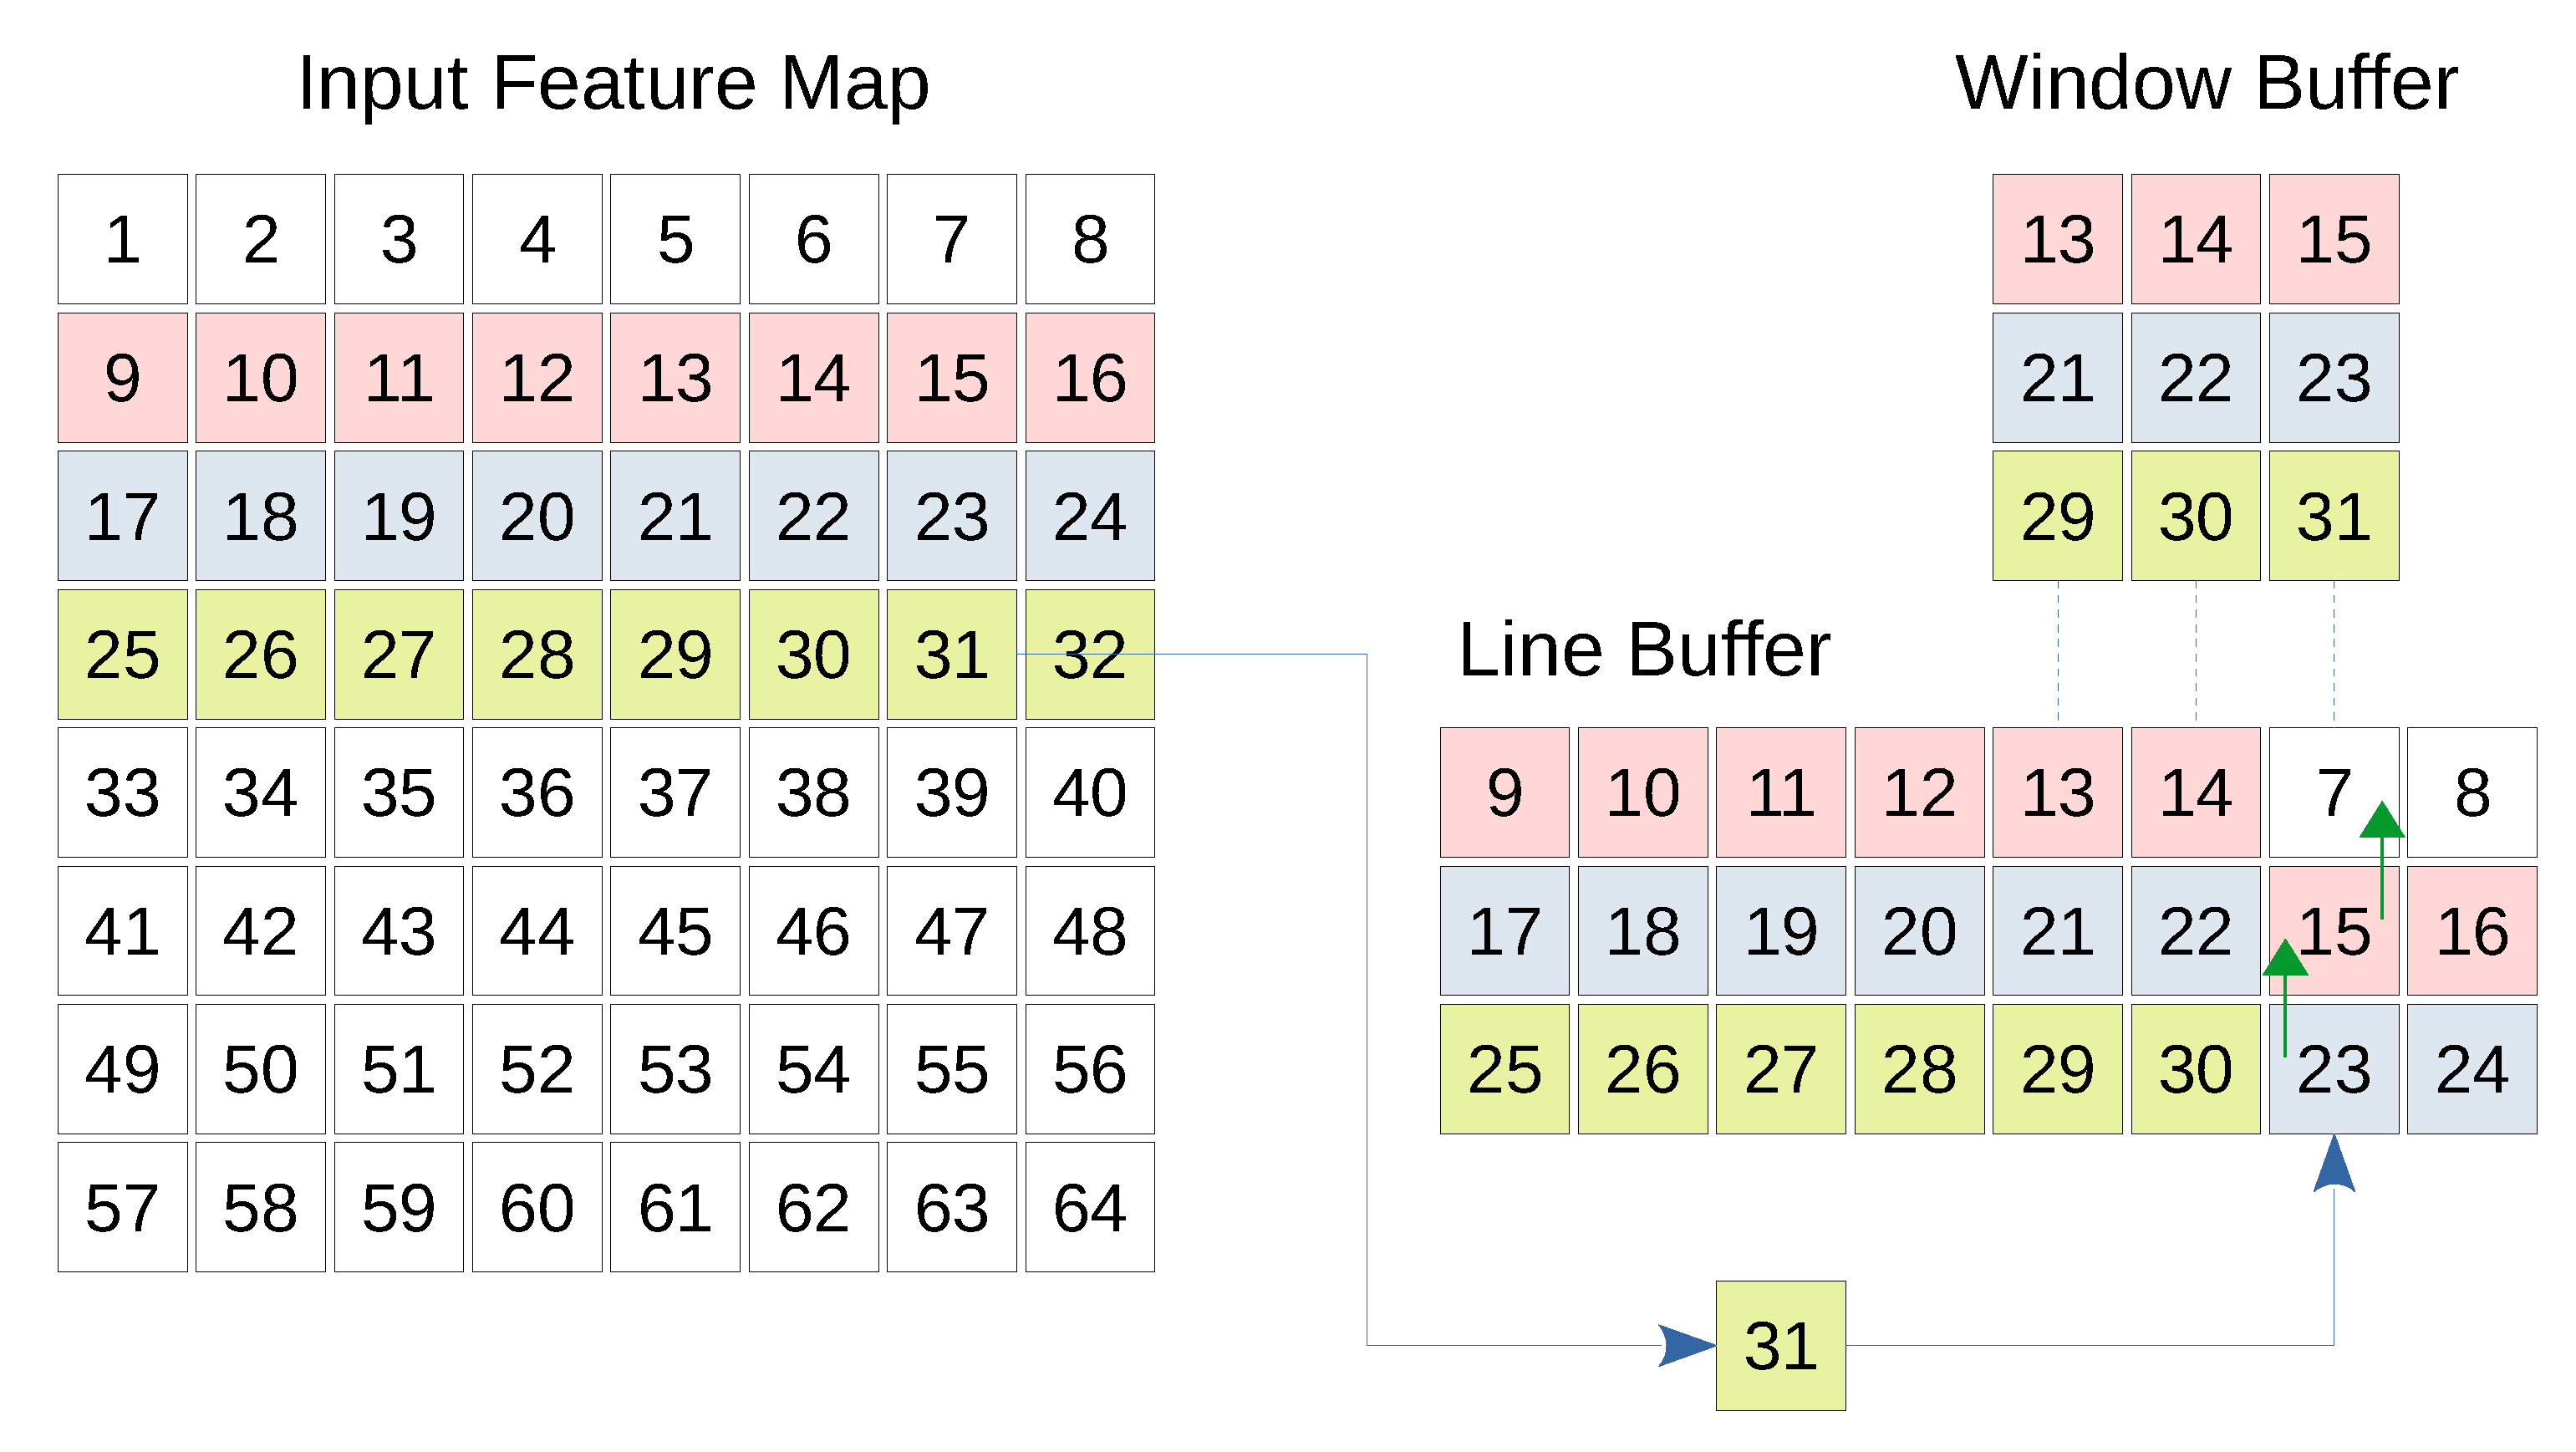Select the standalone yellow cell 31 at the bottom
The width and height of the screenshot is (2576, 1452).
point(1781,1345)
